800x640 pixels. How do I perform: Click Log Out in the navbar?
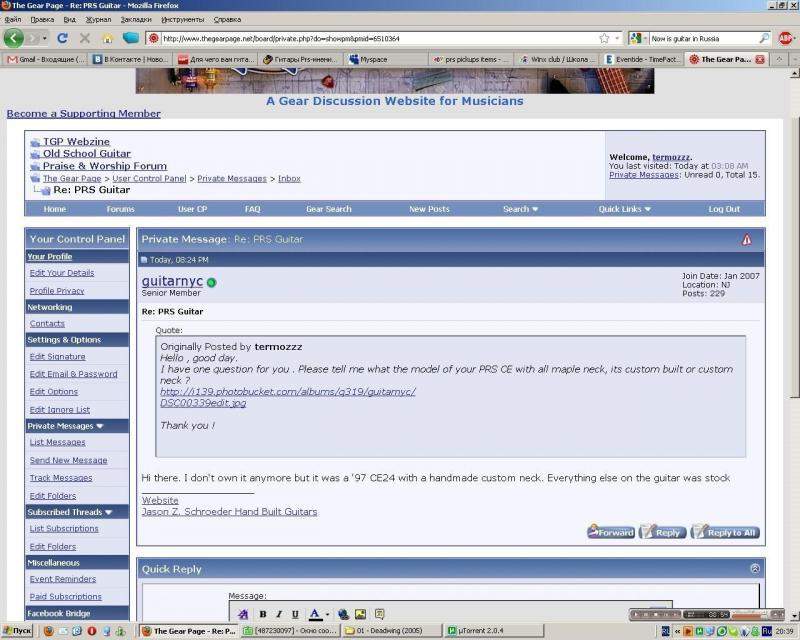pos(723,209)
